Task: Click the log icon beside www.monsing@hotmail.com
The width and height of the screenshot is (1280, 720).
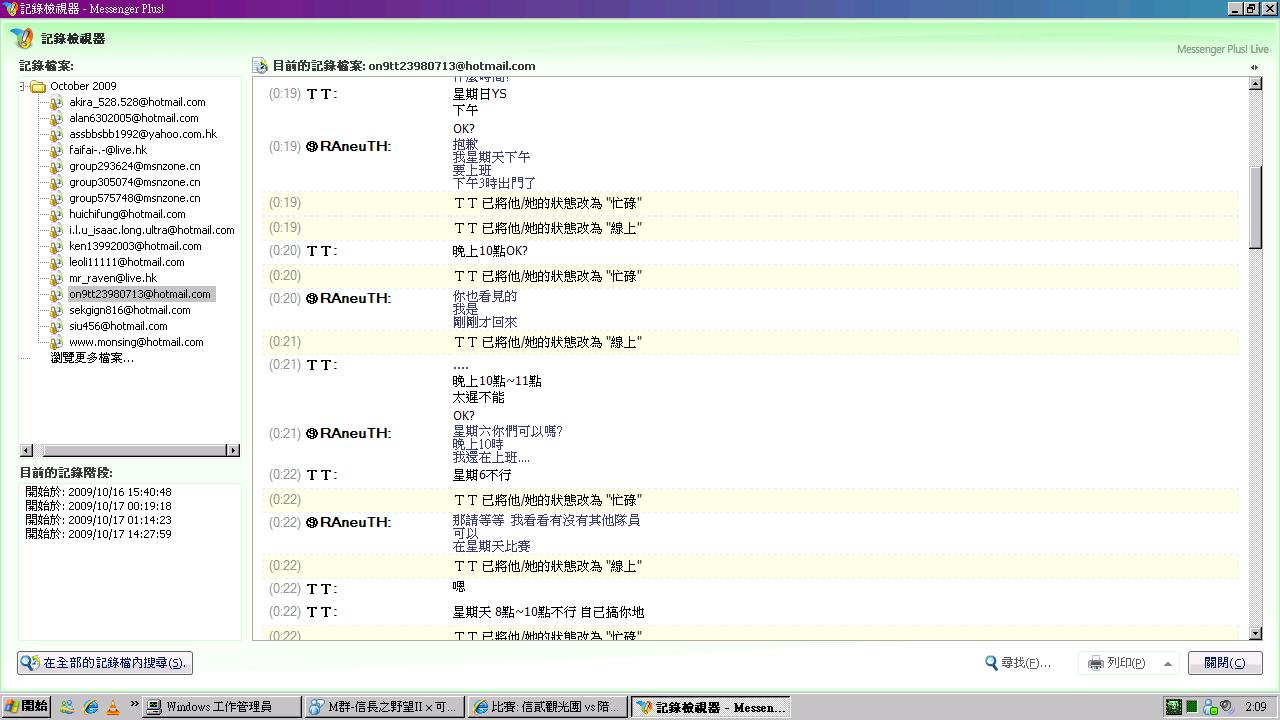Action: point(57,342)
